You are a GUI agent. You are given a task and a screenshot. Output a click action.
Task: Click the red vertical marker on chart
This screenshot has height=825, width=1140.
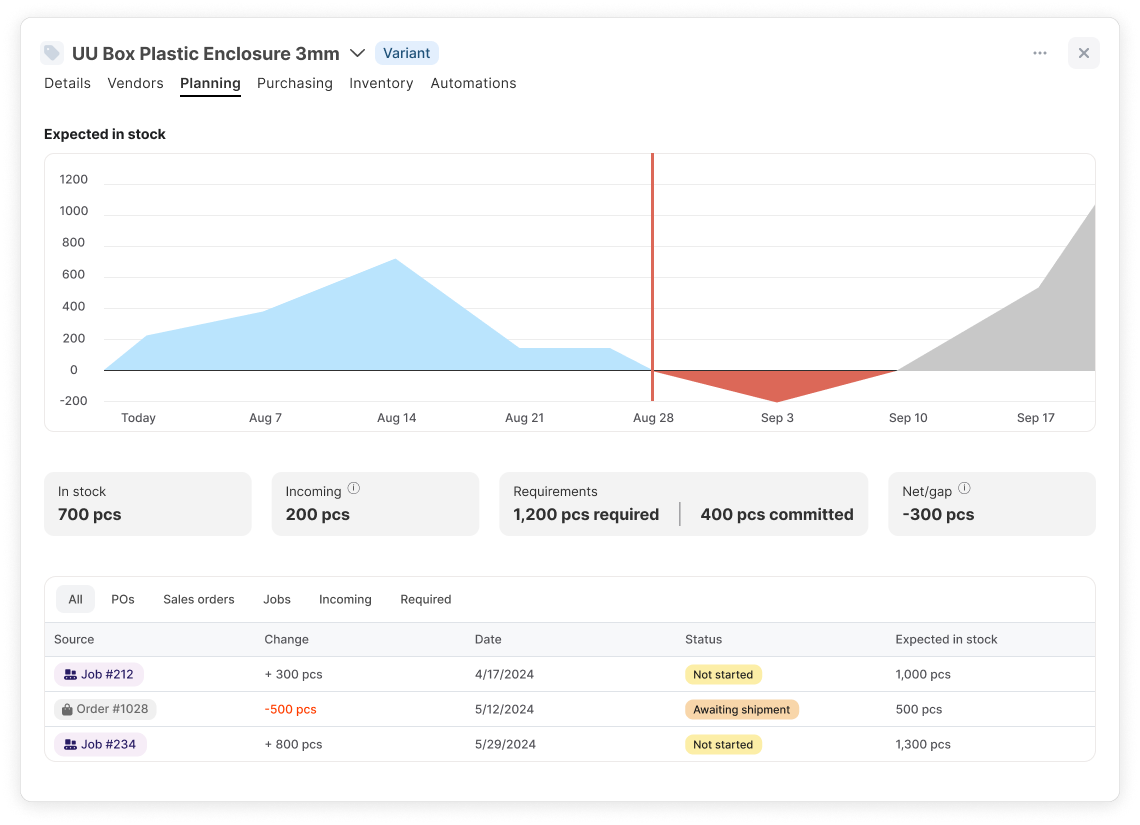pos(652,276)
